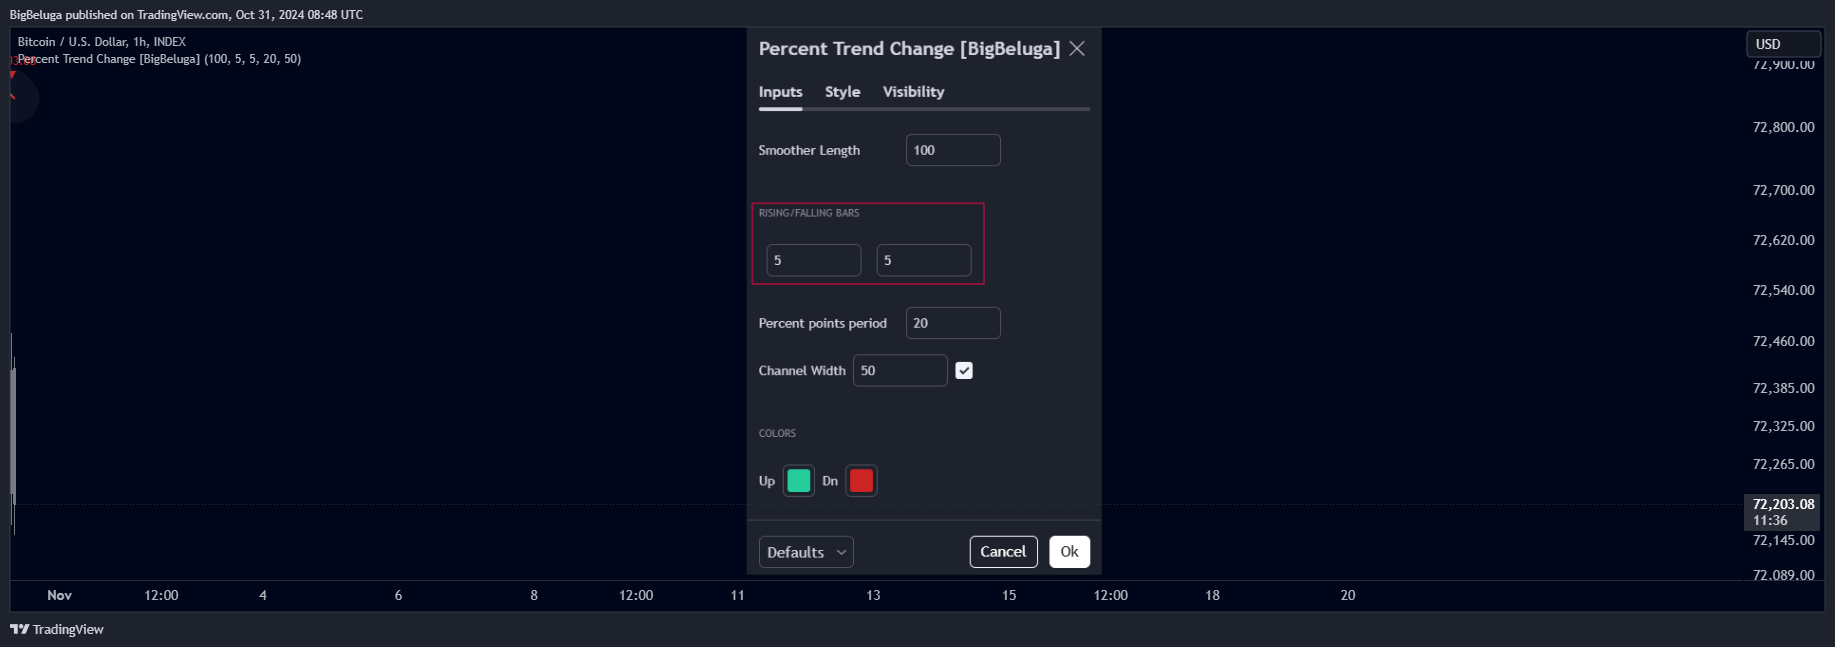Screen dimensions: 1835x647
Task: Open the USD currency selector
Action: point(1783,44)
